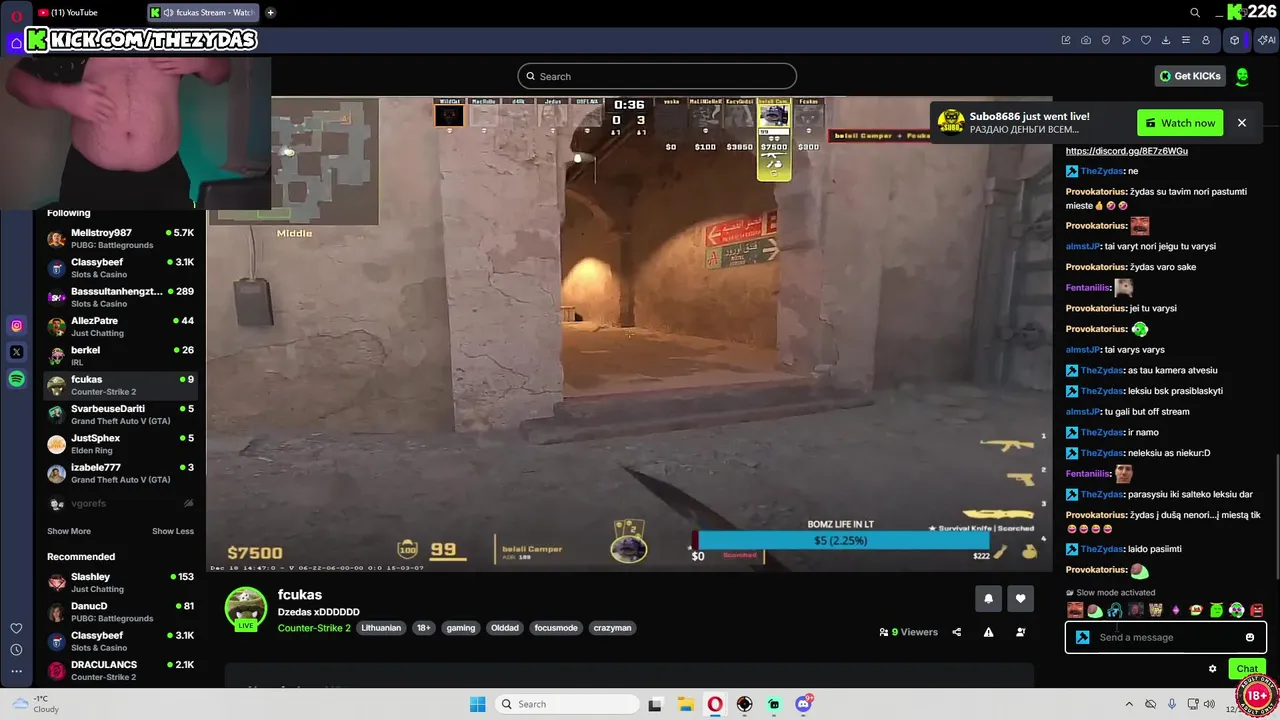The height and width of the screenshot is (720, 1280).
Task: Open the history clock icon in sidebar
Action: [16, 650]
